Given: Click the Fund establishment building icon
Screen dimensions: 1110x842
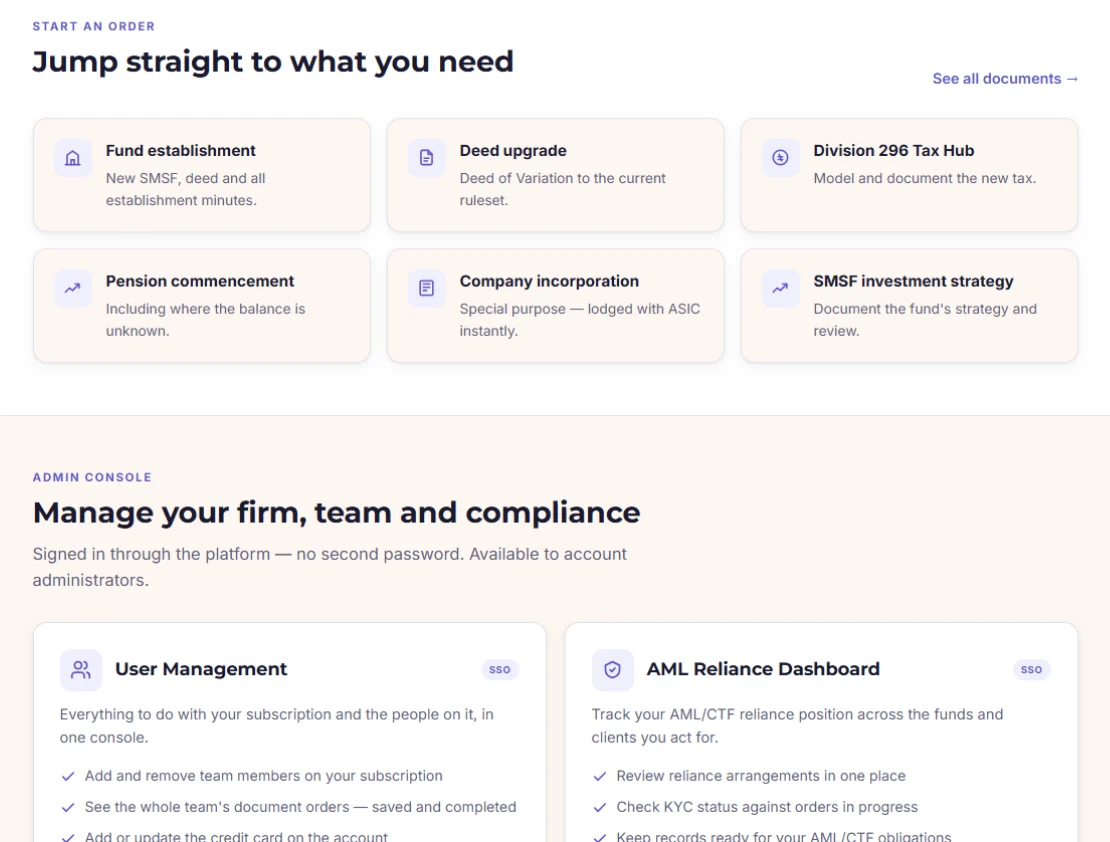Looking at the screenshot, I should point(73,158).
